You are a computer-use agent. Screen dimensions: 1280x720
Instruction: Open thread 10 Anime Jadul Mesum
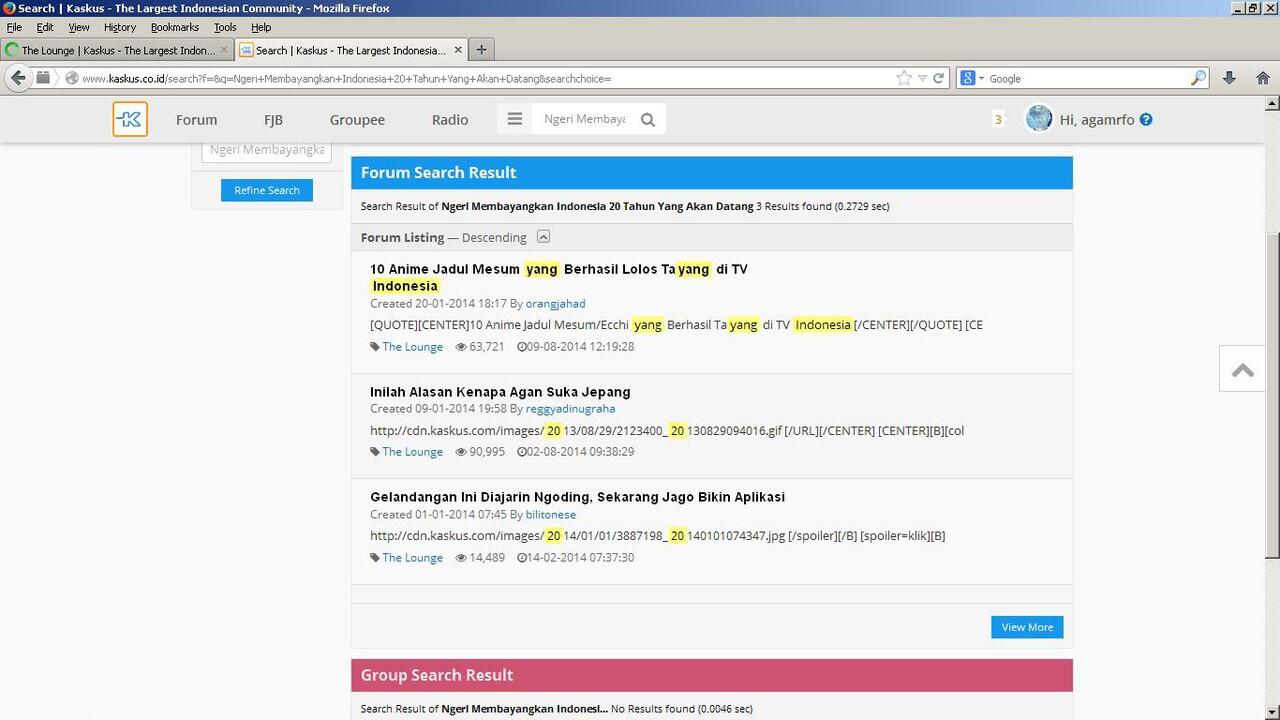tap(559, 277)
